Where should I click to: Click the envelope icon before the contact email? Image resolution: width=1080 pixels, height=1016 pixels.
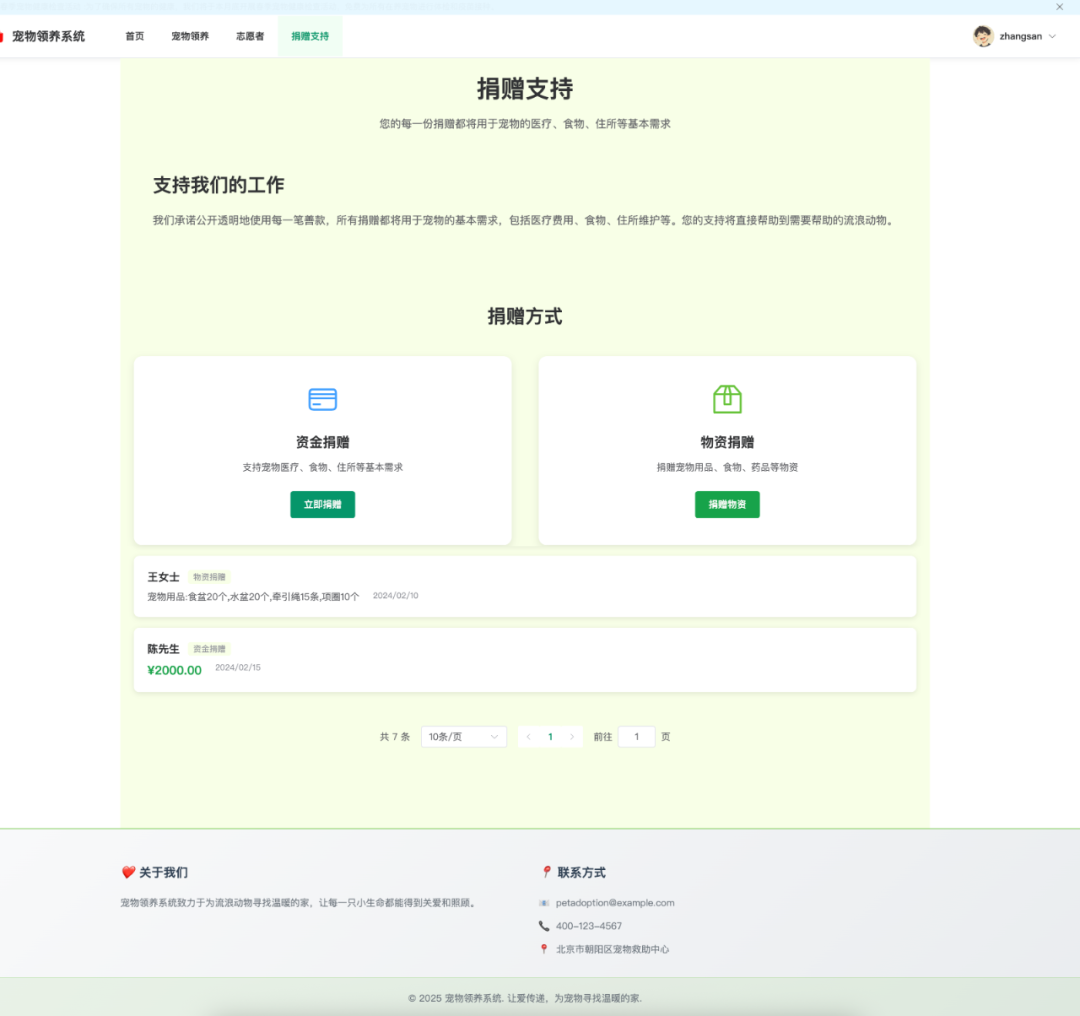(x=543, y=902)
